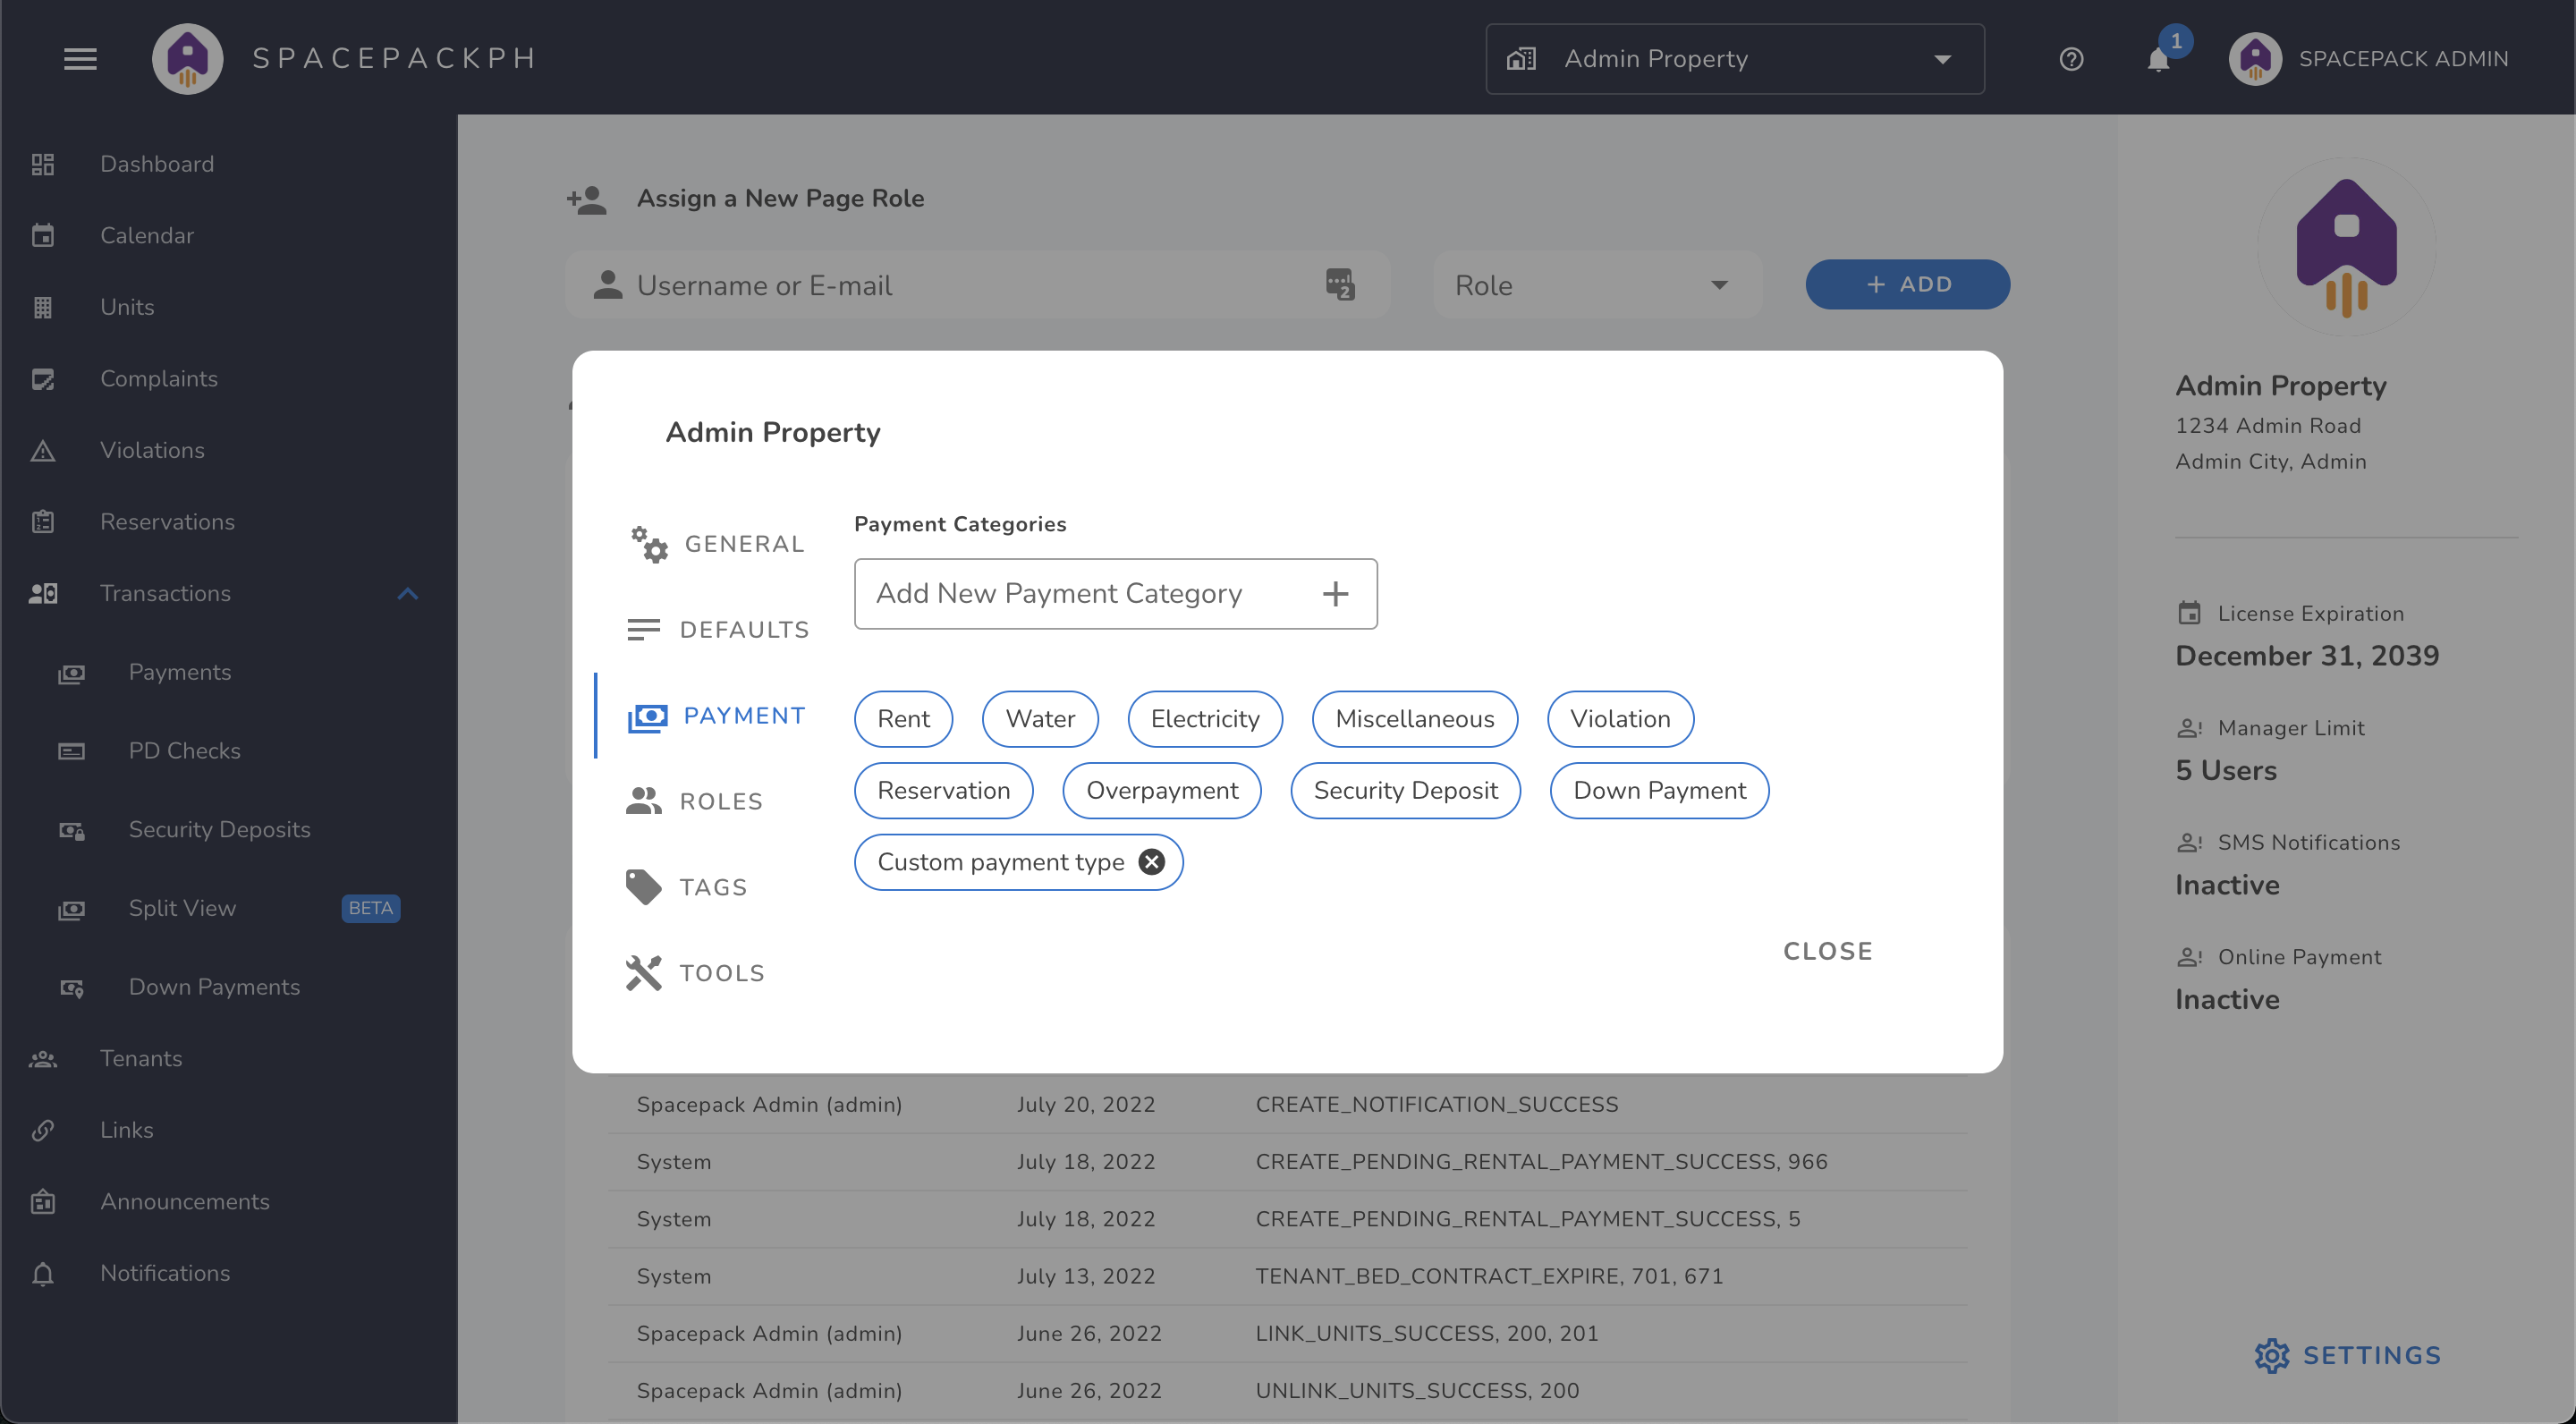Click the Violations warning triangle icon
2576x1424 pixels.
(42, 451)
